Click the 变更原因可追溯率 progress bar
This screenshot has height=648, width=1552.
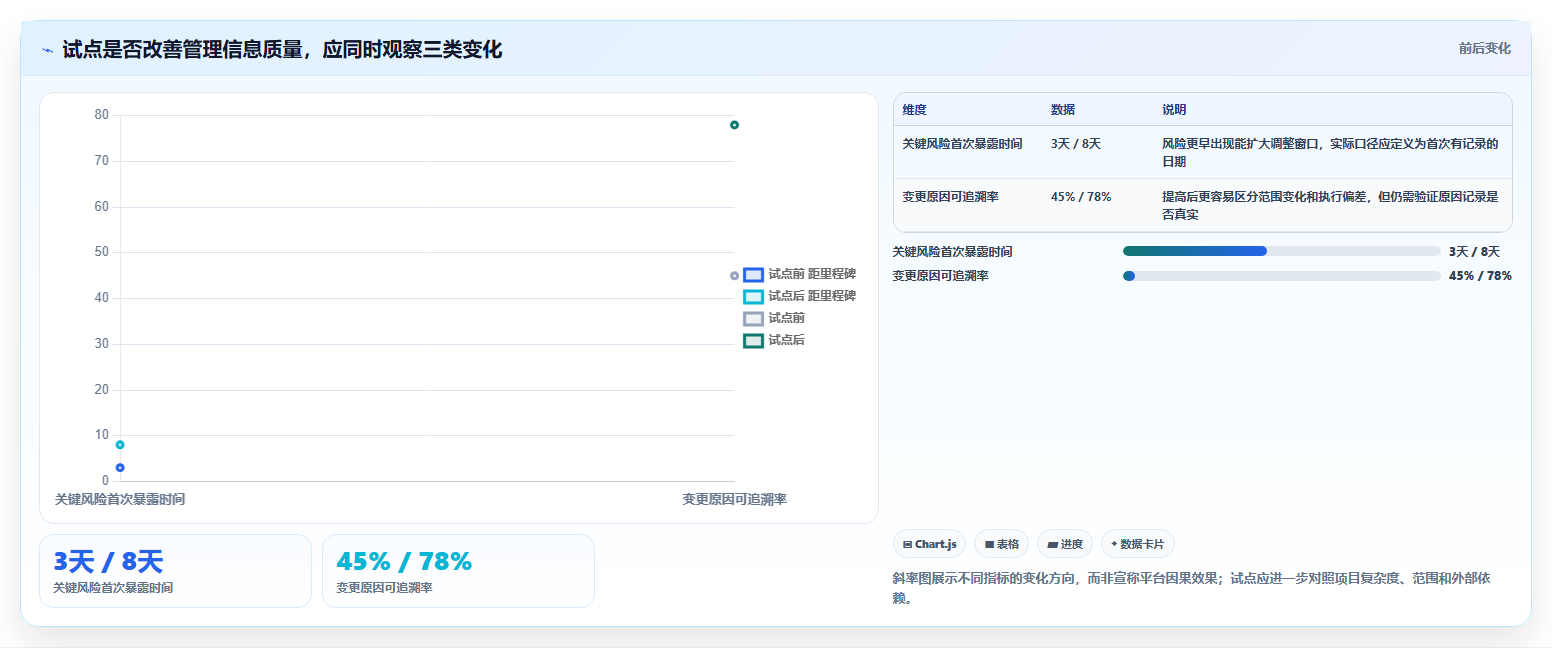point(1281,275)
